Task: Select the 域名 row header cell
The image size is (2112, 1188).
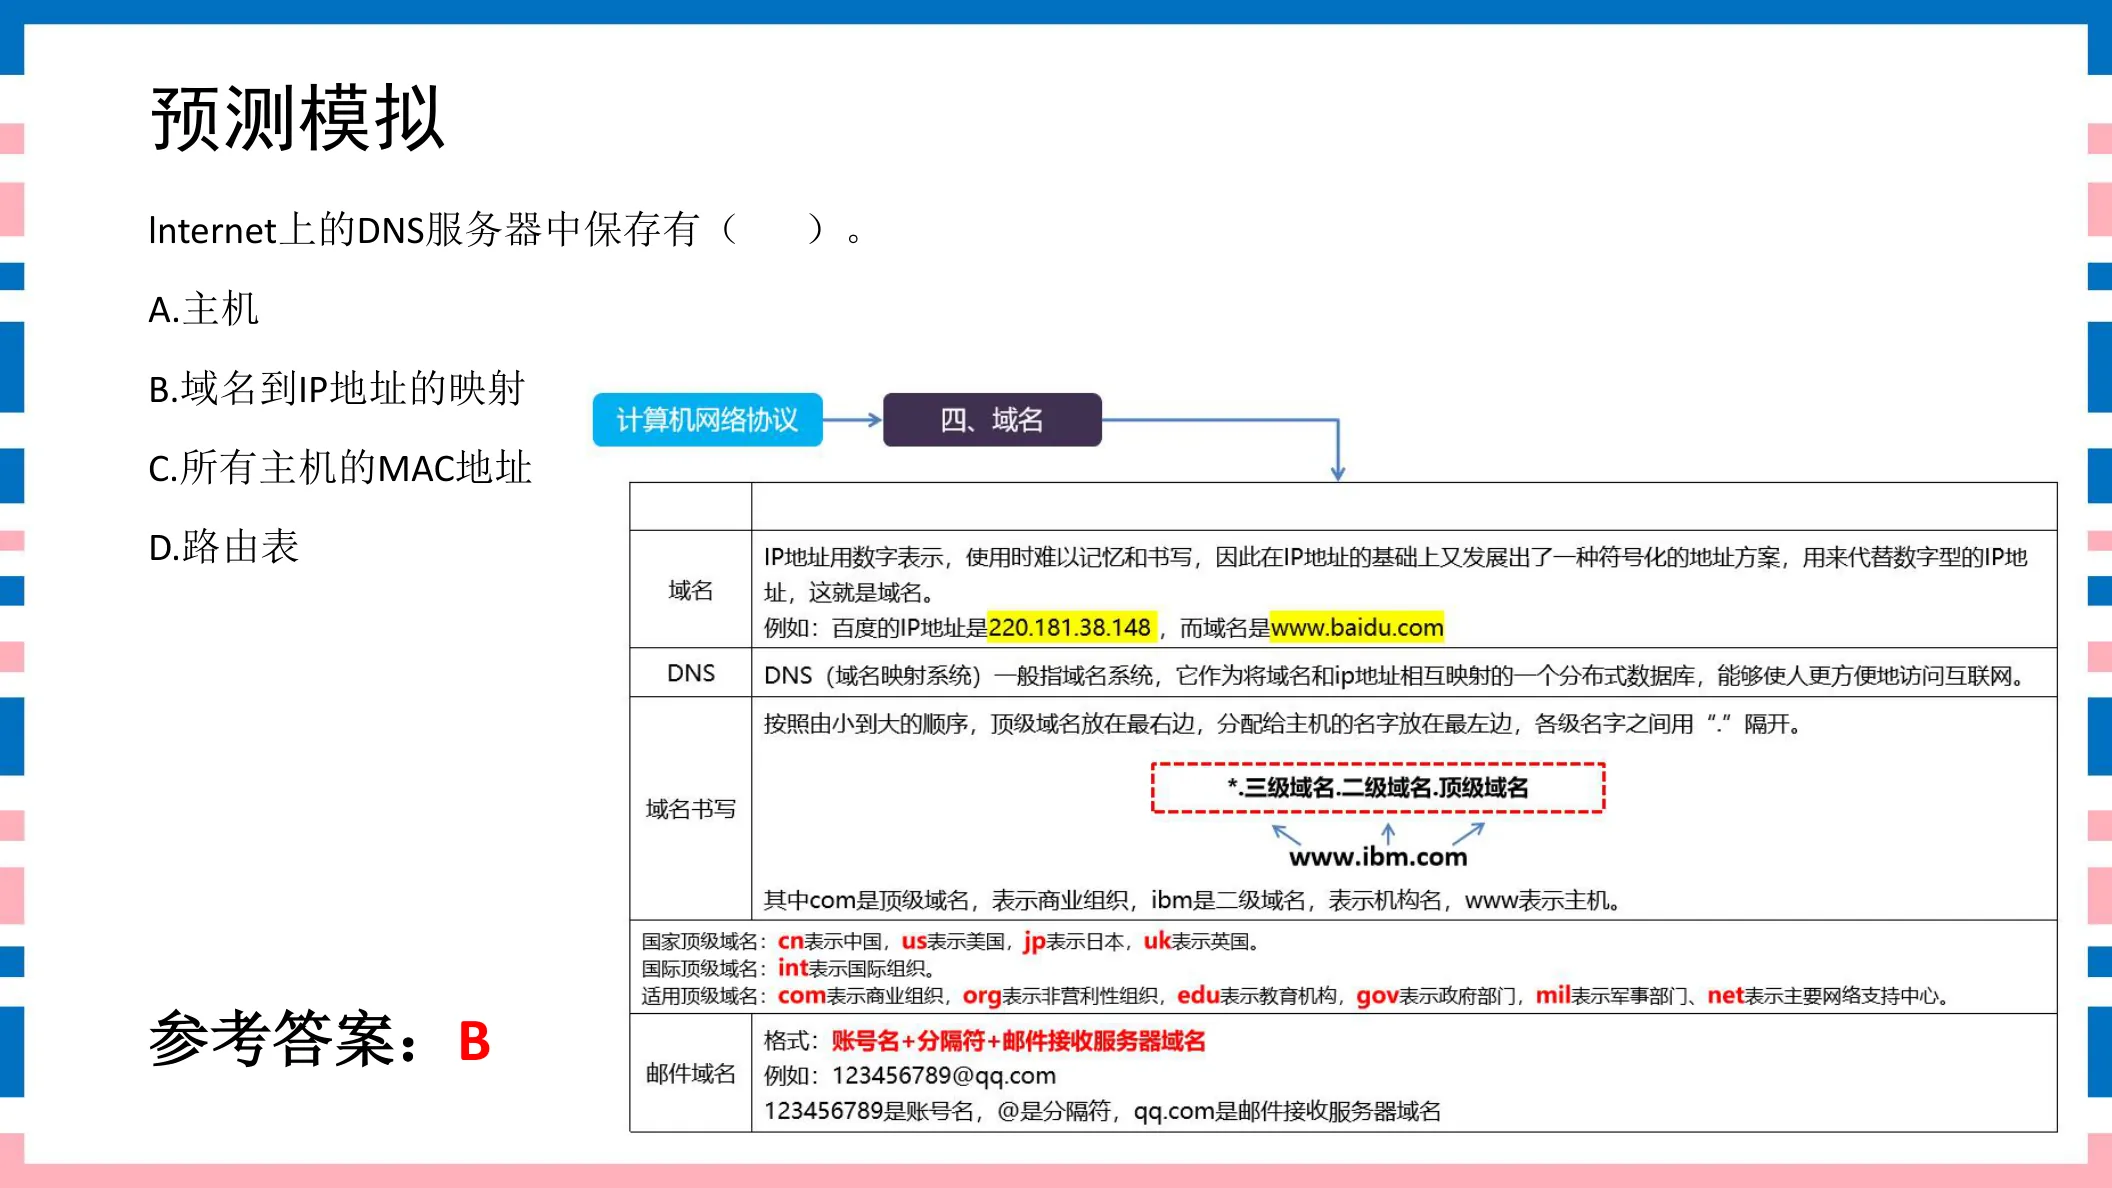Action: pos(690,590)
